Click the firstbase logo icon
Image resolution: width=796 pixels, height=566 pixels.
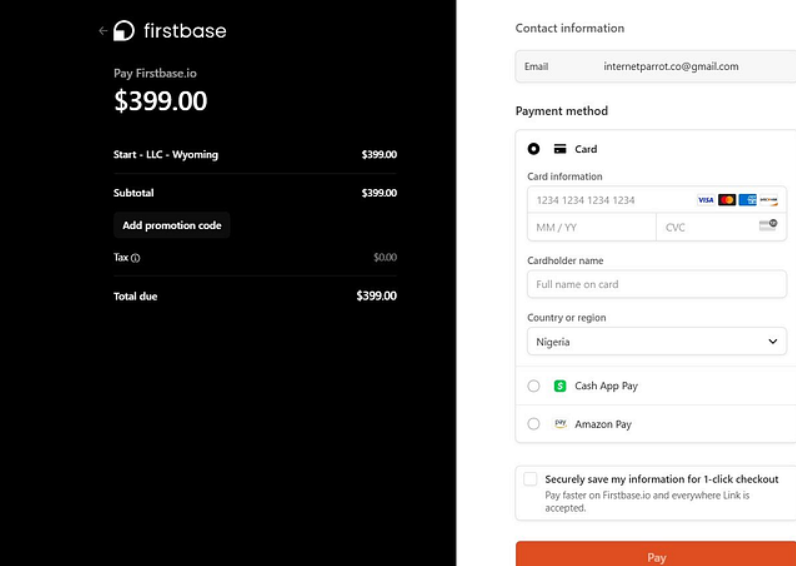pos(124,30)
